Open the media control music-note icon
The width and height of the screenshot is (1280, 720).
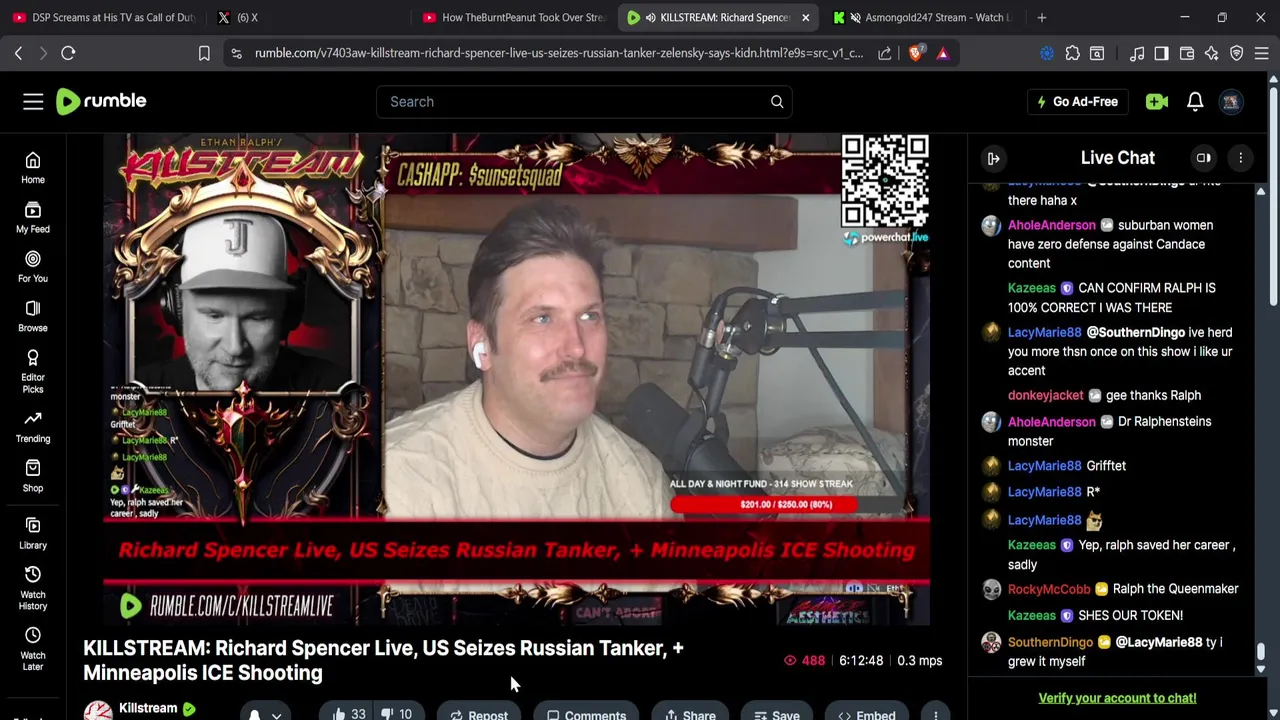(1137, 53)
